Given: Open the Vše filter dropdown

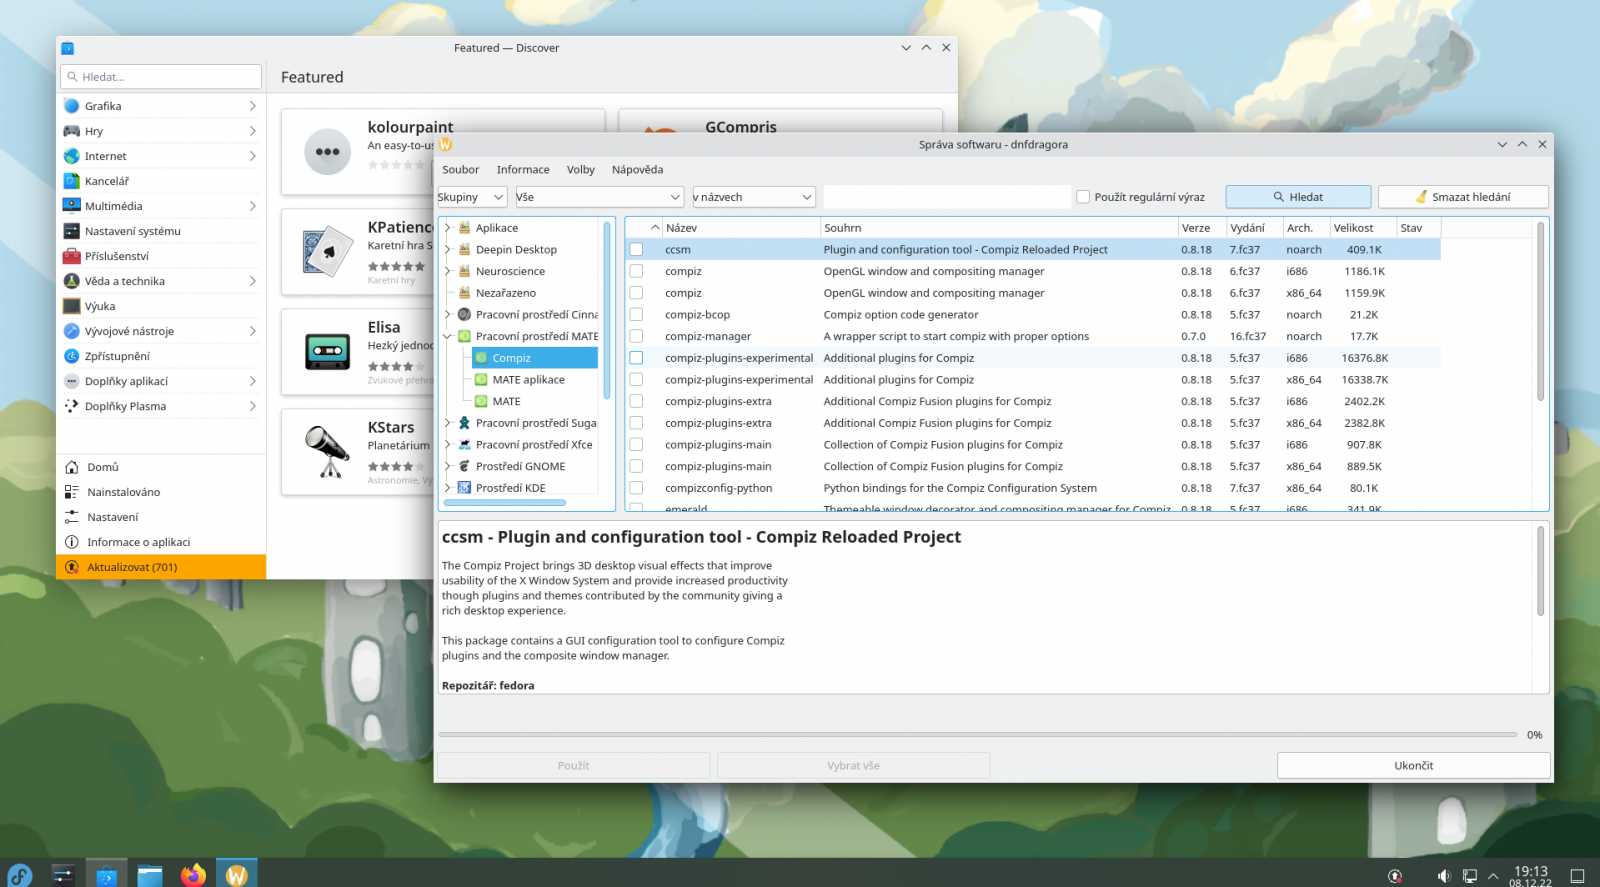Looking at the screenshot, I should click(x=599, y=197).
